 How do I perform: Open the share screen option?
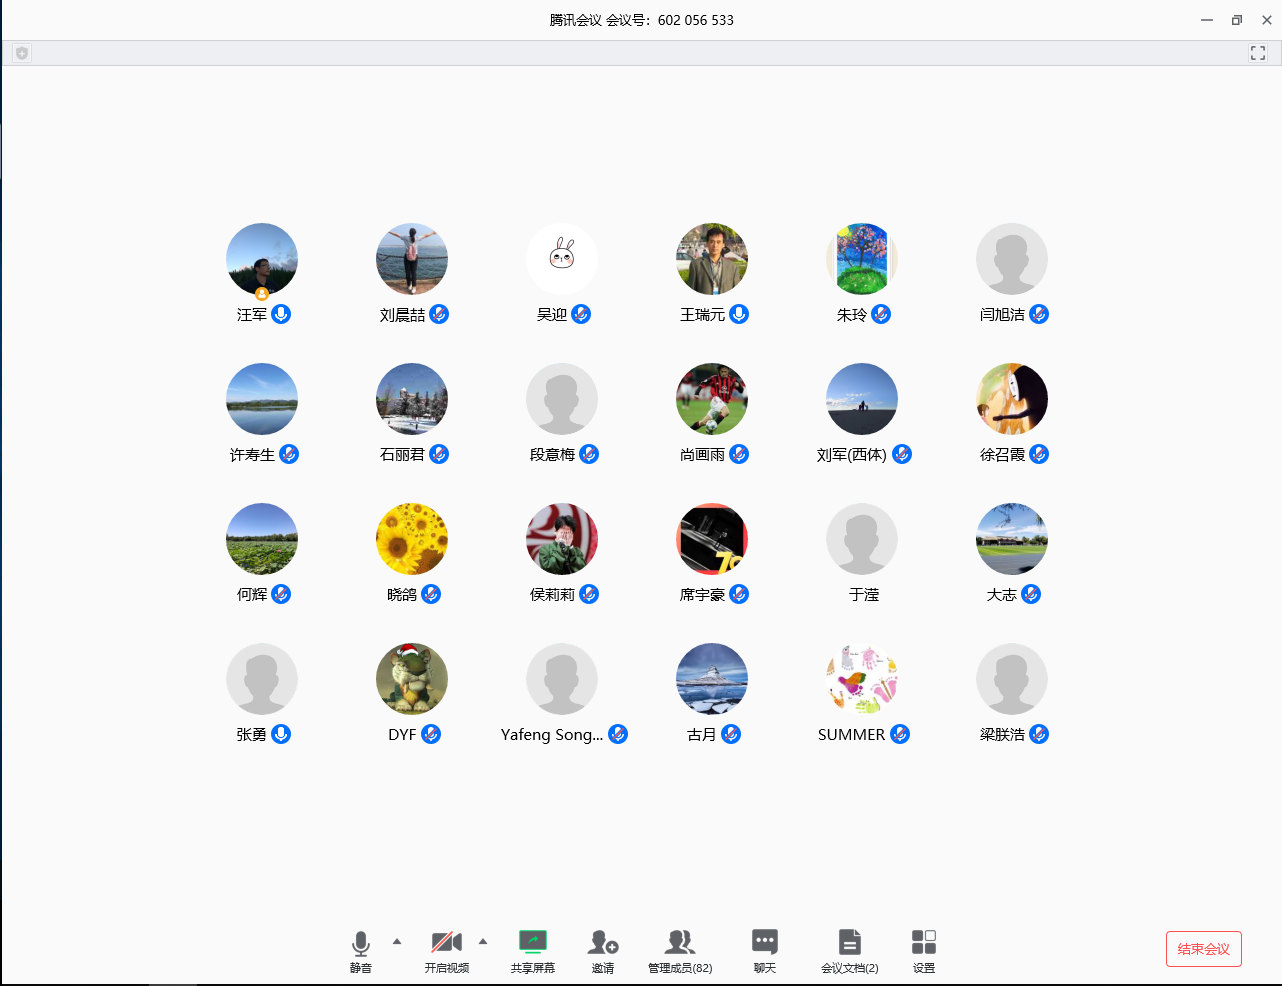pyautogui.click(x=532, y=943)
